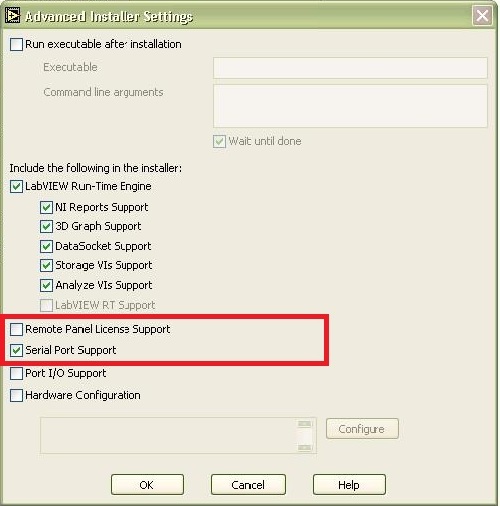This screenshot has width=500, height=506.
Task: Click the Cancel button
Action: pos(248,485)
